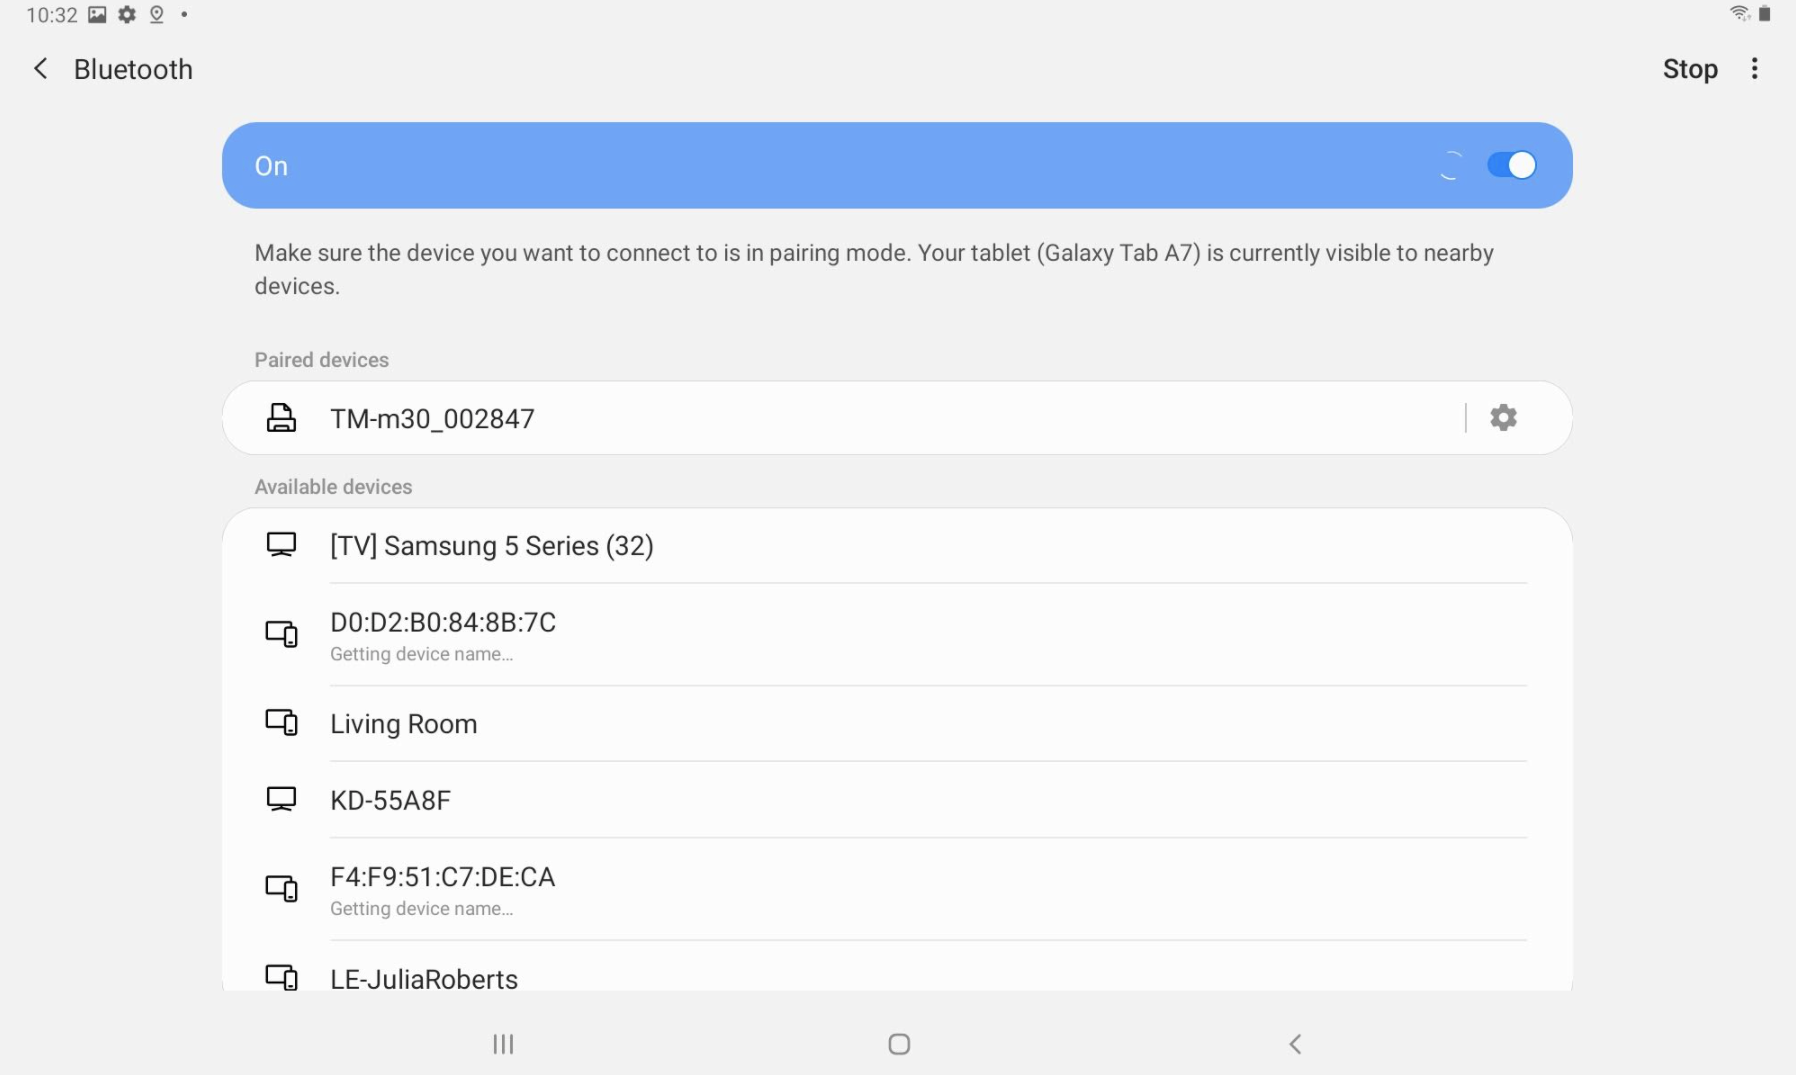Open settings gear for TM-m30_002847
The height and width of the screenshot is (1075, 1796).
point(1503,417)
